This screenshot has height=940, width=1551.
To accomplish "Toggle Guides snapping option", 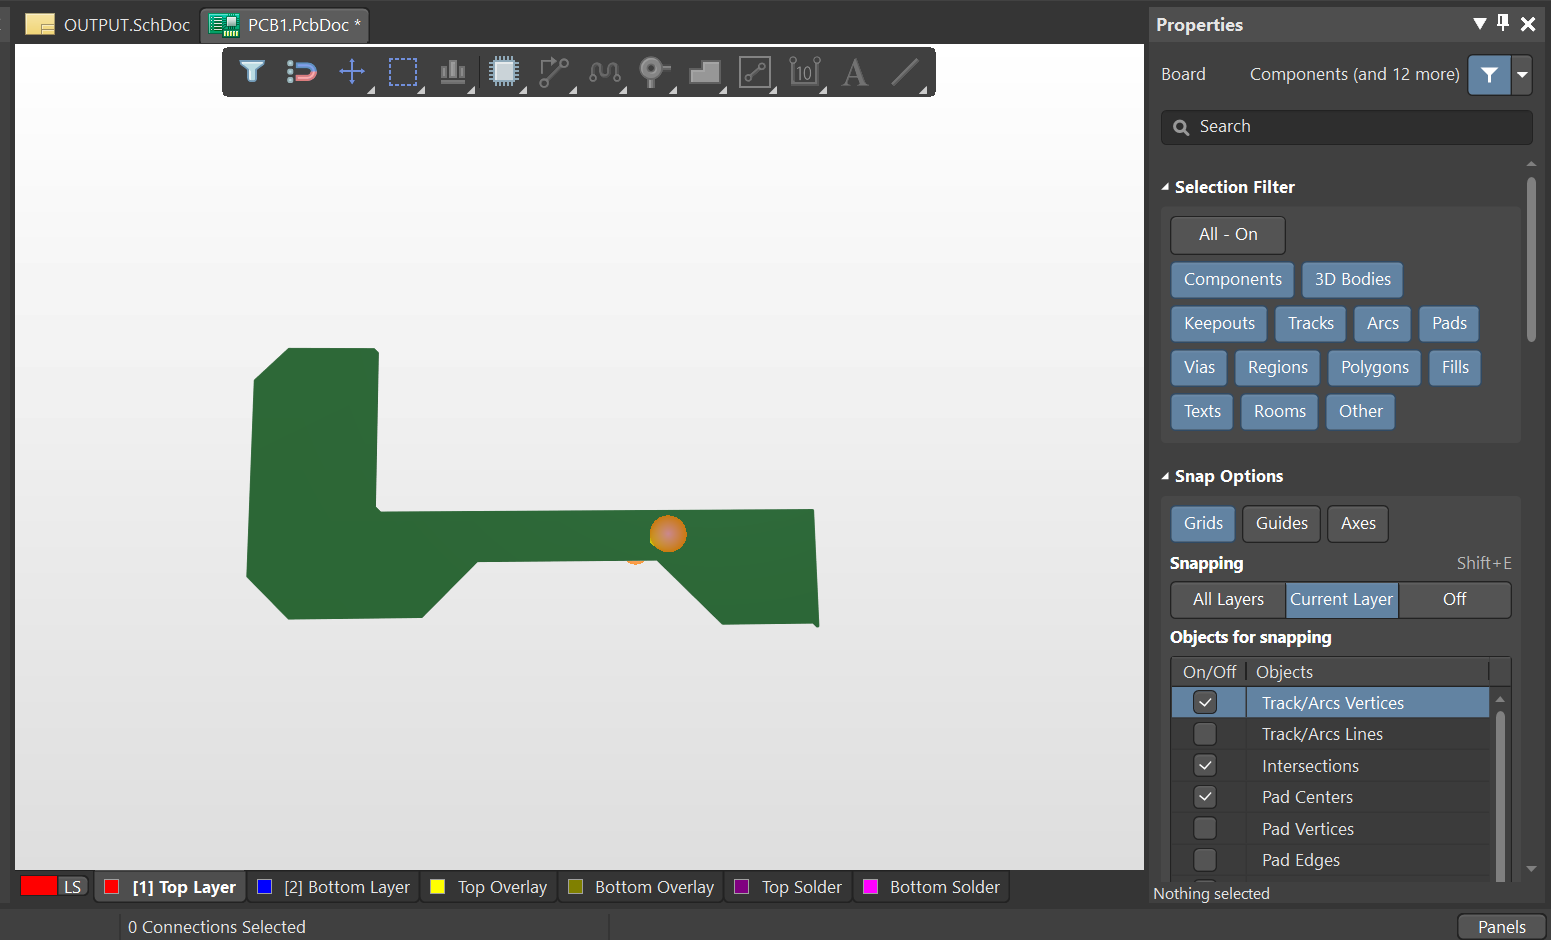I will tap(1282, 524).
